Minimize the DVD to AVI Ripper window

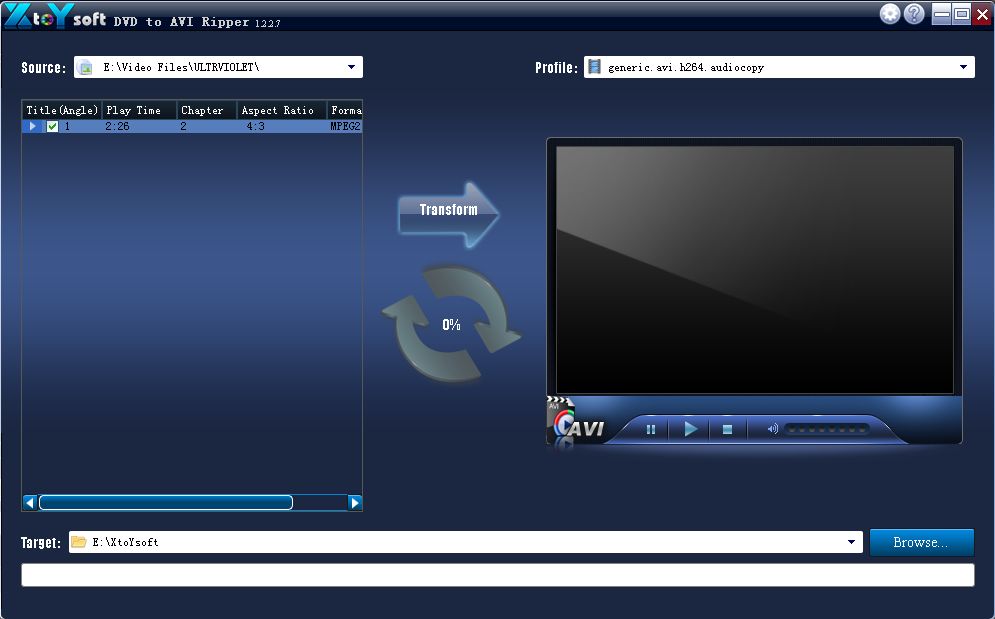pyautogui.click(x=942, y=14)
